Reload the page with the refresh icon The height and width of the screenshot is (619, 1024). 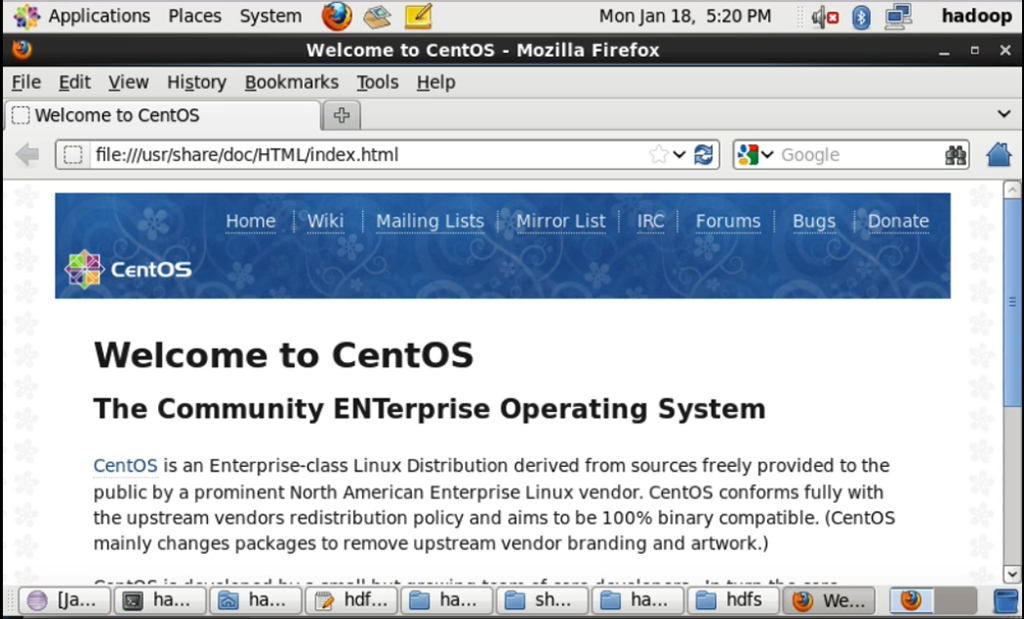point(703,155)
